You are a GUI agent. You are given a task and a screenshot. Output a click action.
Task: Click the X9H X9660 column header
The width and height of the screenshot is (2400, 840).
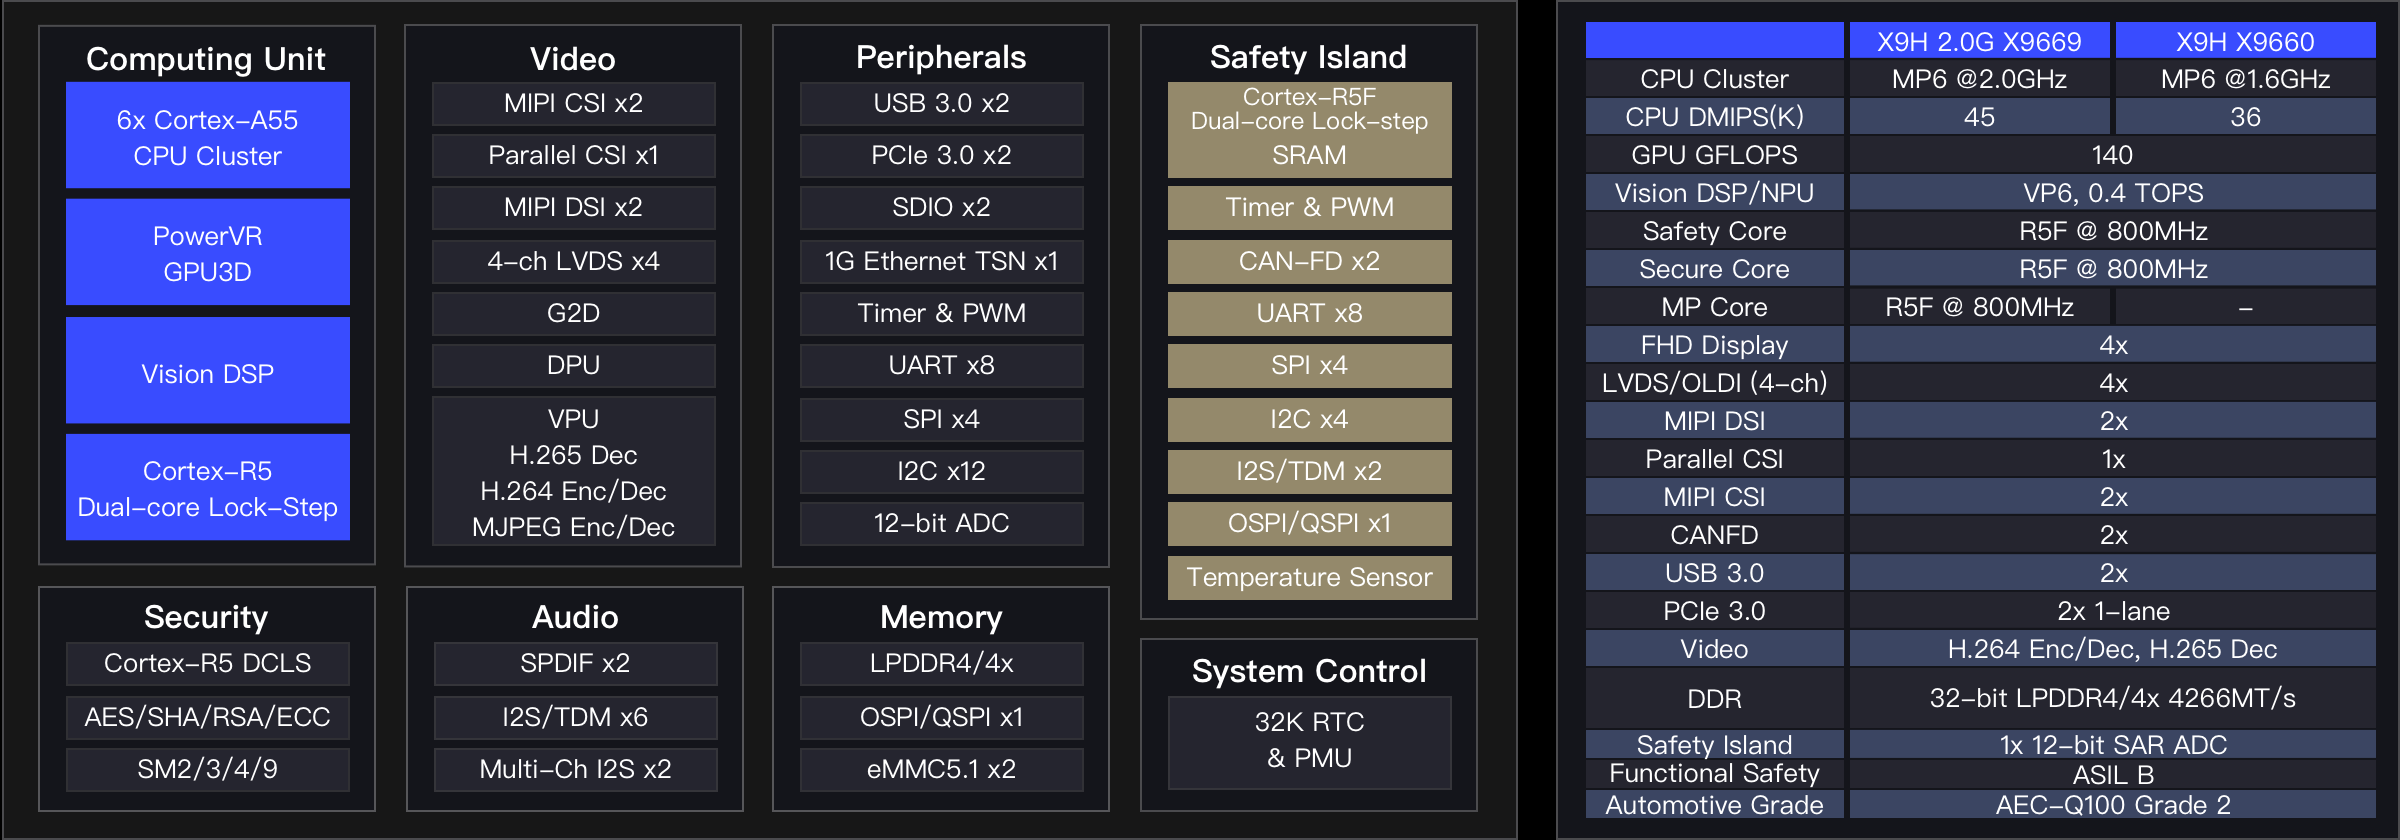point(2245,42)
